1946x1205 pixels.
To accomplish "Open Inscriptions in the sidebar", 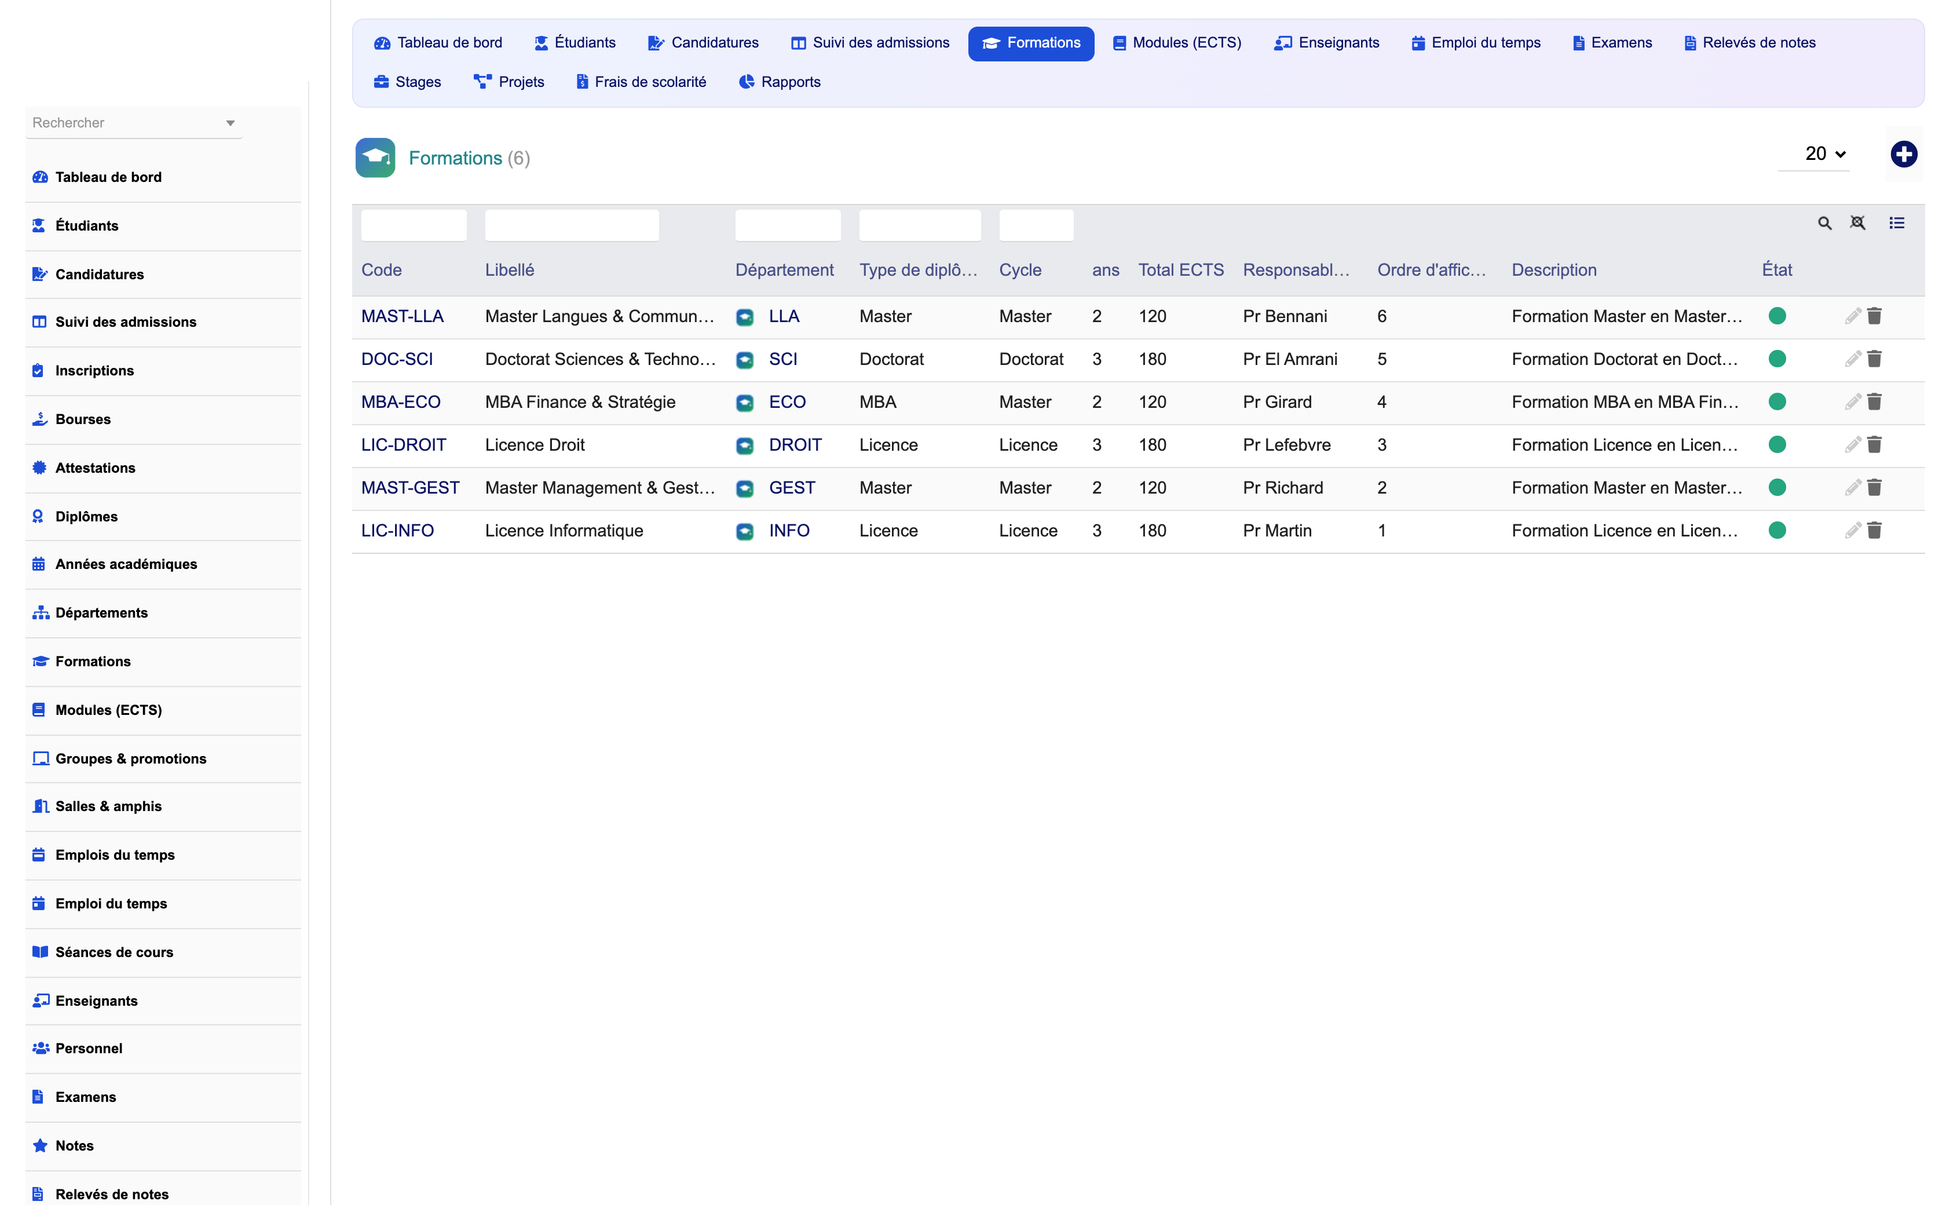I will click(x=163, y=371).
